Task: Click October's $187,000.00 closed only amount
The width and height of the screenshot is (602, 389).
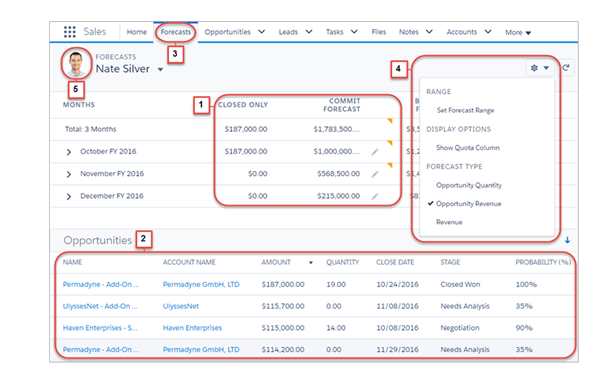Action: (246, 152)
